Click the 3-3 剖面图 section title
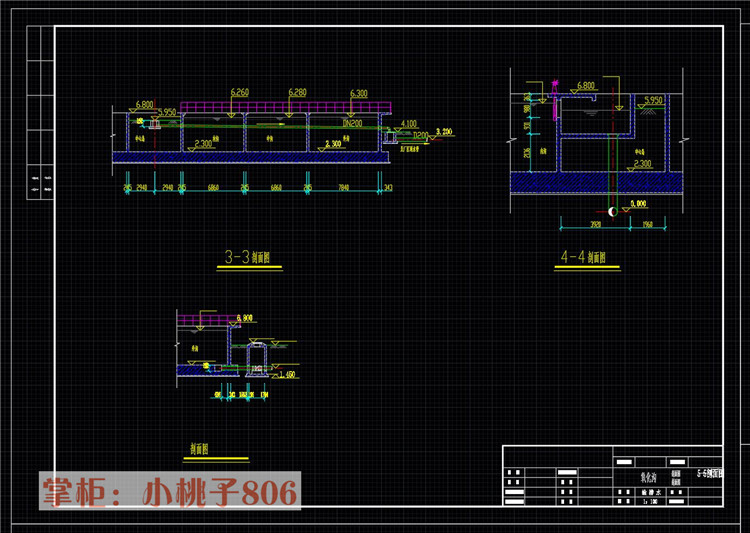Image resolution: width=750 pixels, height=533 pixels. pos(247,257)
